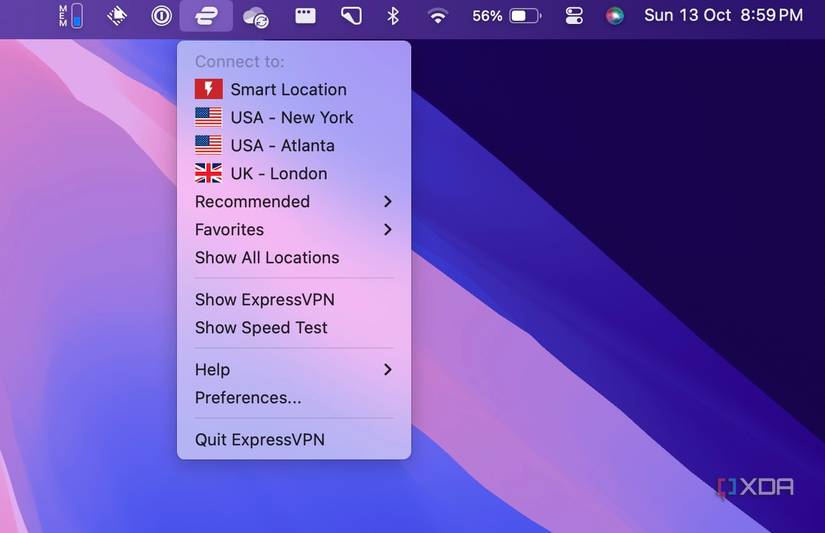Click the Bluetooth status icon

tap(393, 16)
